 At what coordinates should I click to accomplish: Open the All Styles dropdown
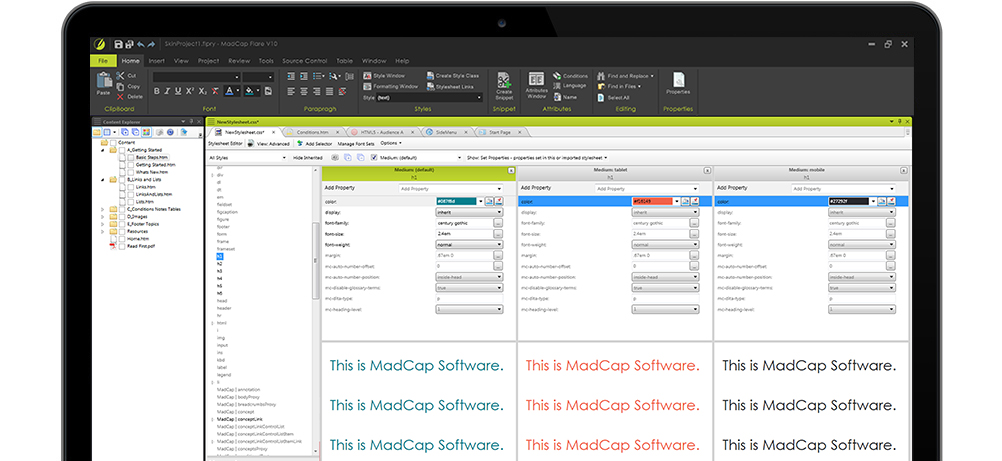[x=247, y=157]
